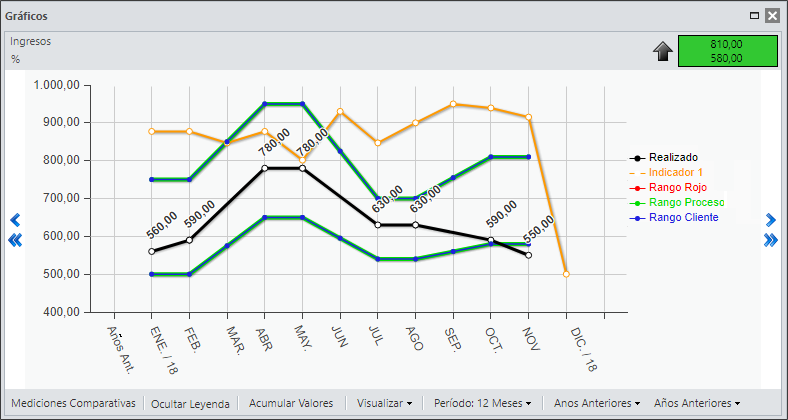Viewport: 788px width, 420px height.
Task: Click the black upward trend arrow icon
Action: (663, 51)
